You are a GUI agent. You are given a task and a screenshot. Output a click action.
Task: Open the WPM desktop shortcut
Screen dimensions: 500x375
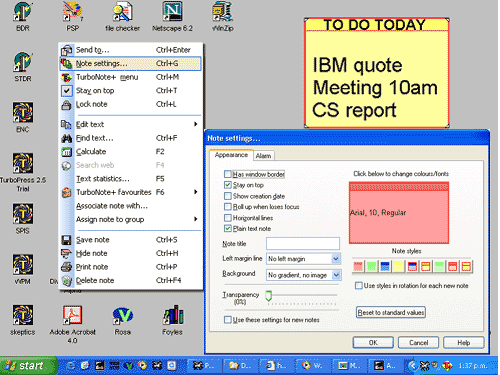[23, 269]
